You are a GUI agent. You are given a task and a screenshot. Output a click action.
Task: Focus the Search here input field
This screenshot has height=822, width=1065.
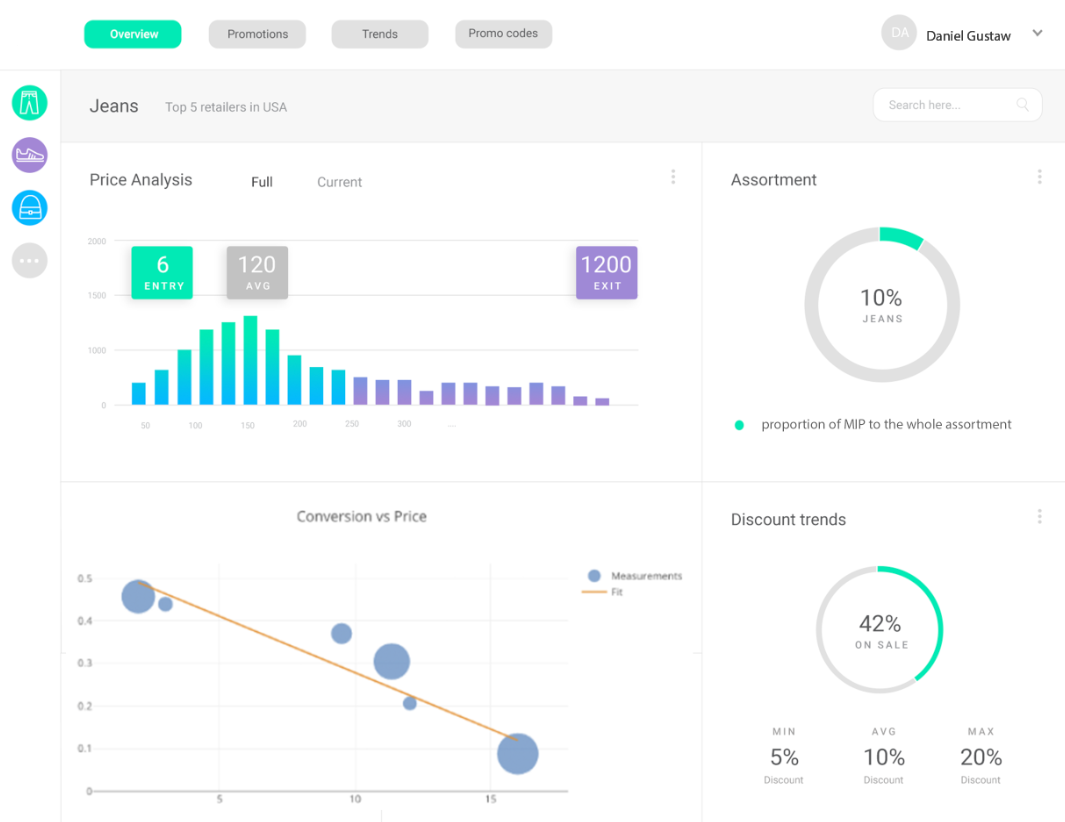(957, 105)
